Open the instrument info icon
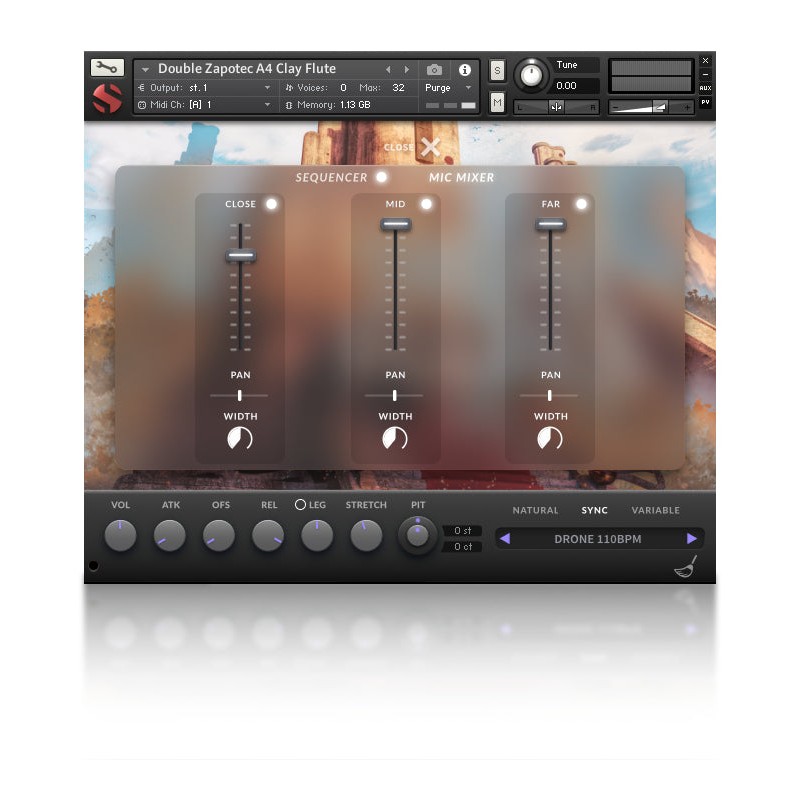This screenshot has width=800, height=800. (x=464, y=70)
